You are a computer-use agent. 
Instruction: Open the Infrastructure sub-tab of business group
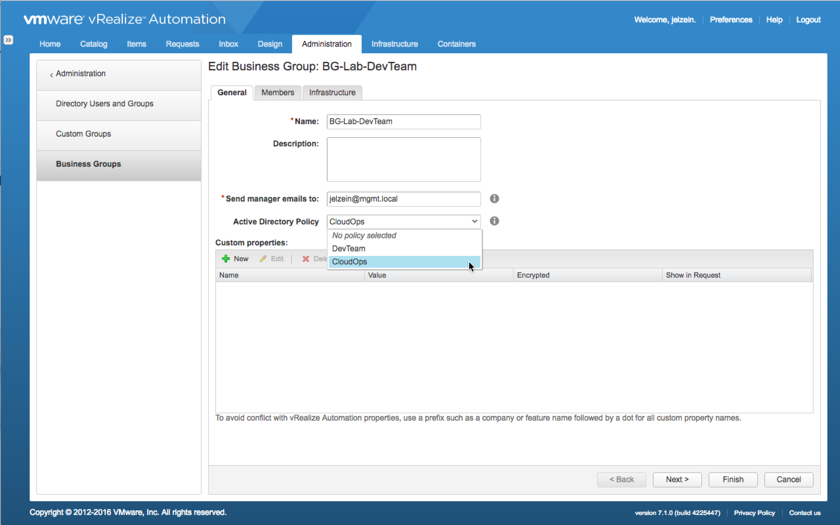pyautogui.click(x=332, y=92)
